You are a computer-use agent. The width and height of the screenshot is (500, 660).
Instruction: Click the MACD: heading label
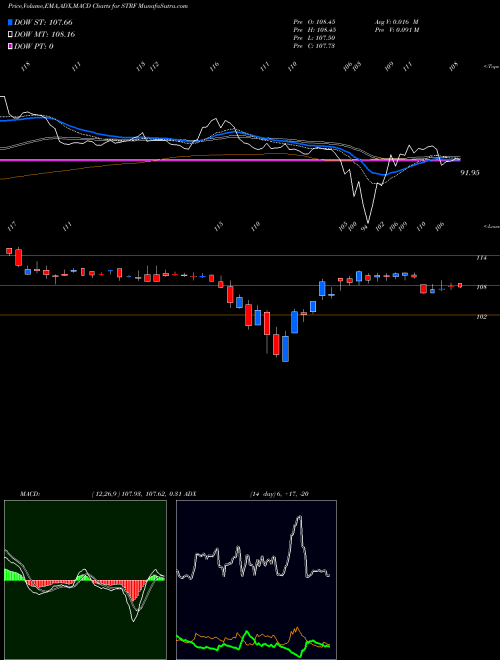click(29, 494)
